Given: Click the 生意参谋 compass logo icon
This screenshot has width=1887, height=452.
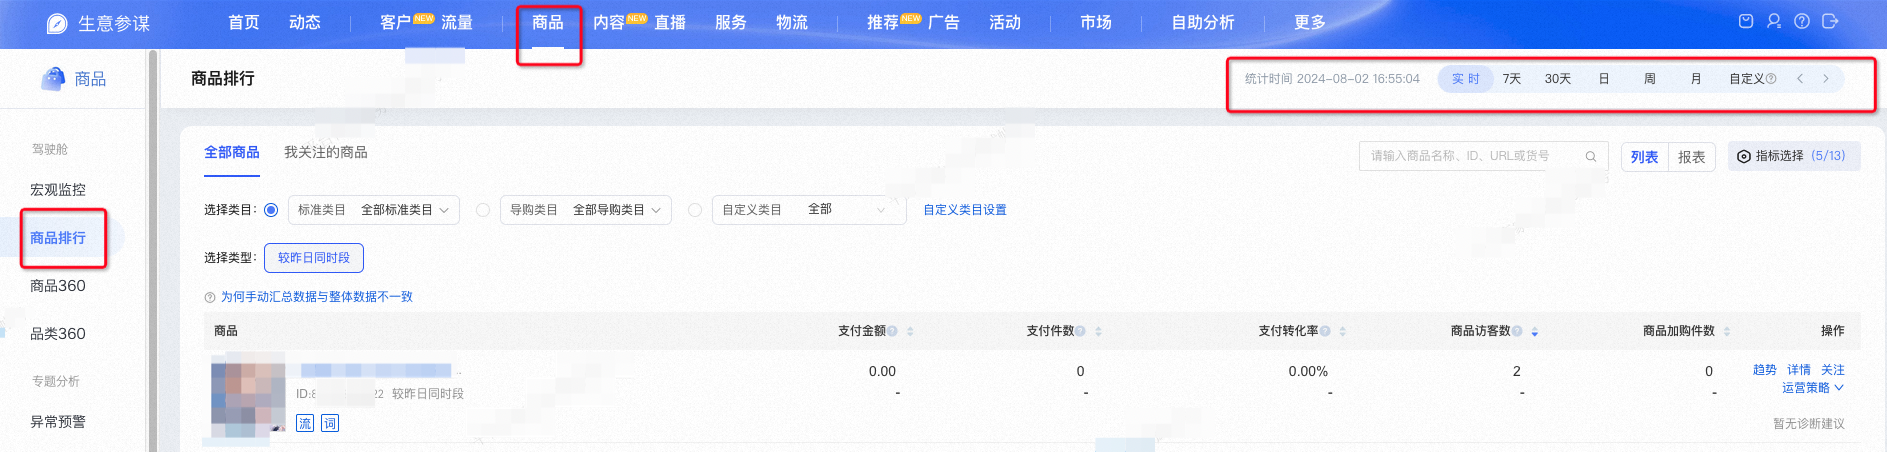Looking at the screenshot, I should (x=57, y=23).
